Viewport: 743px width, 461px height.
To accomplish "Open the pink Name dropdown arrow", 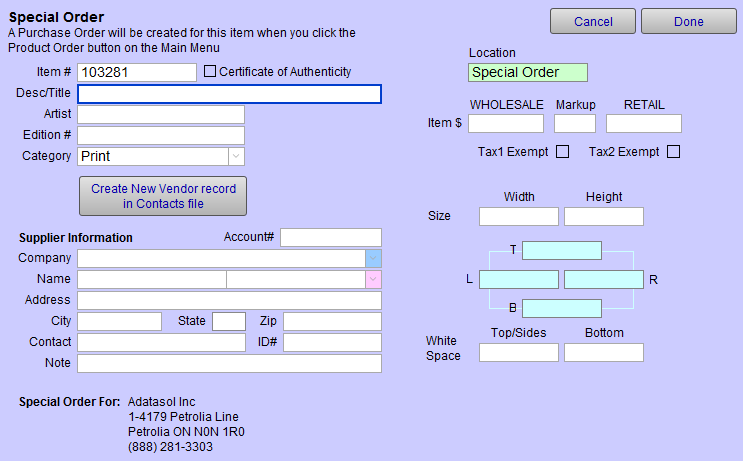I will [373, 279].
